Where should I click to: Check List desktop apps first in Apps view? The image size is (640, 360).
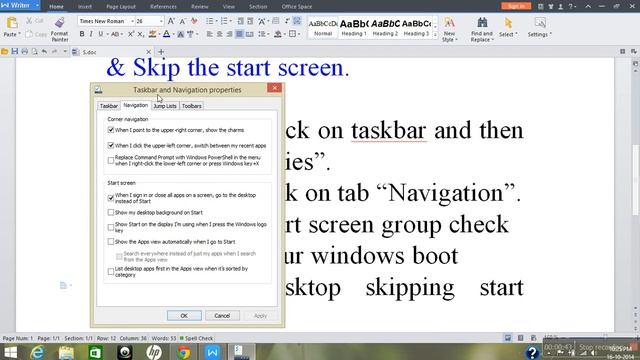111,271
